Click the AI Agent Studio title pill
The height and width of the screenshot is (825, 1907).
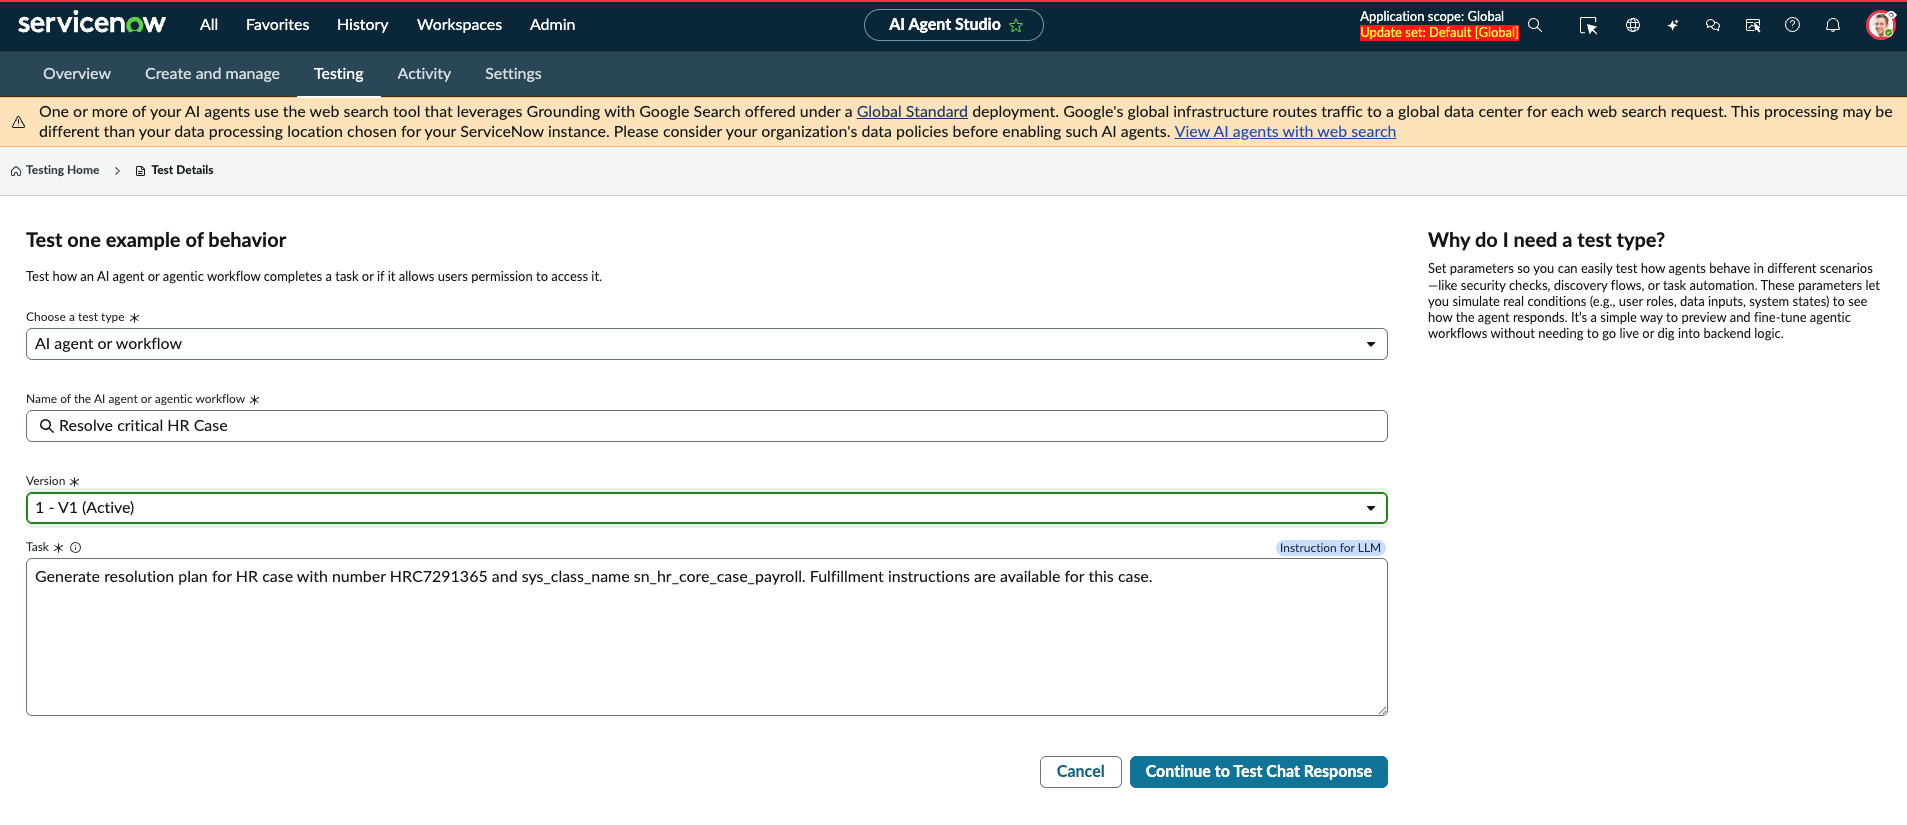pos(953,25)
